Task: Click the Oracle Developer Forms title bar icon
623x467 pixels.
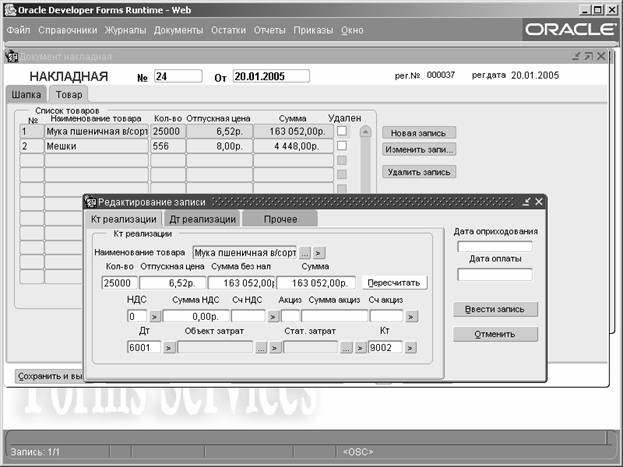Action: point(10,8)
